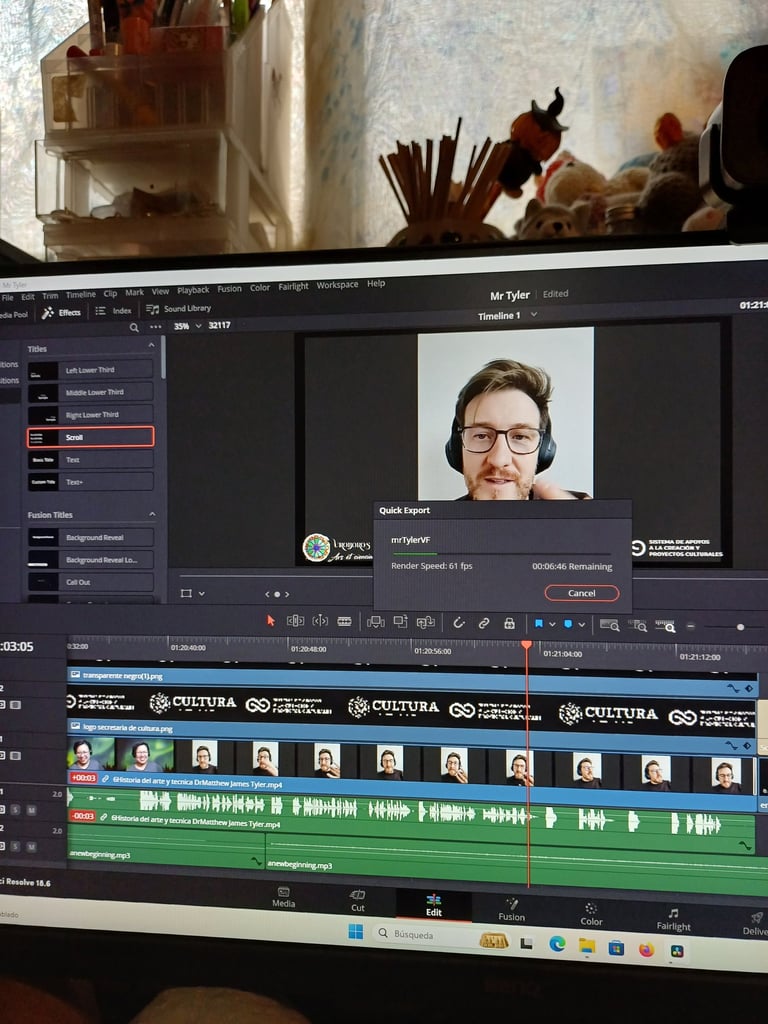
Task: Open the Clip menu
Action: point(110,294)
